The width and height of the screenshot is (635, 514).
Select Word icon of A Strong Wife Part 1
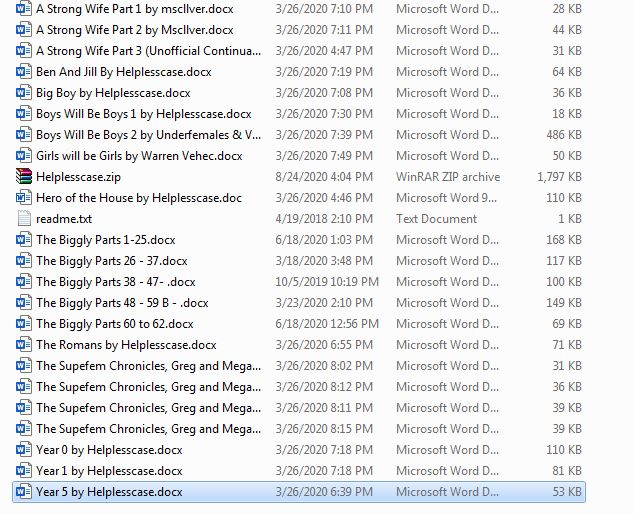pos(23,9)
